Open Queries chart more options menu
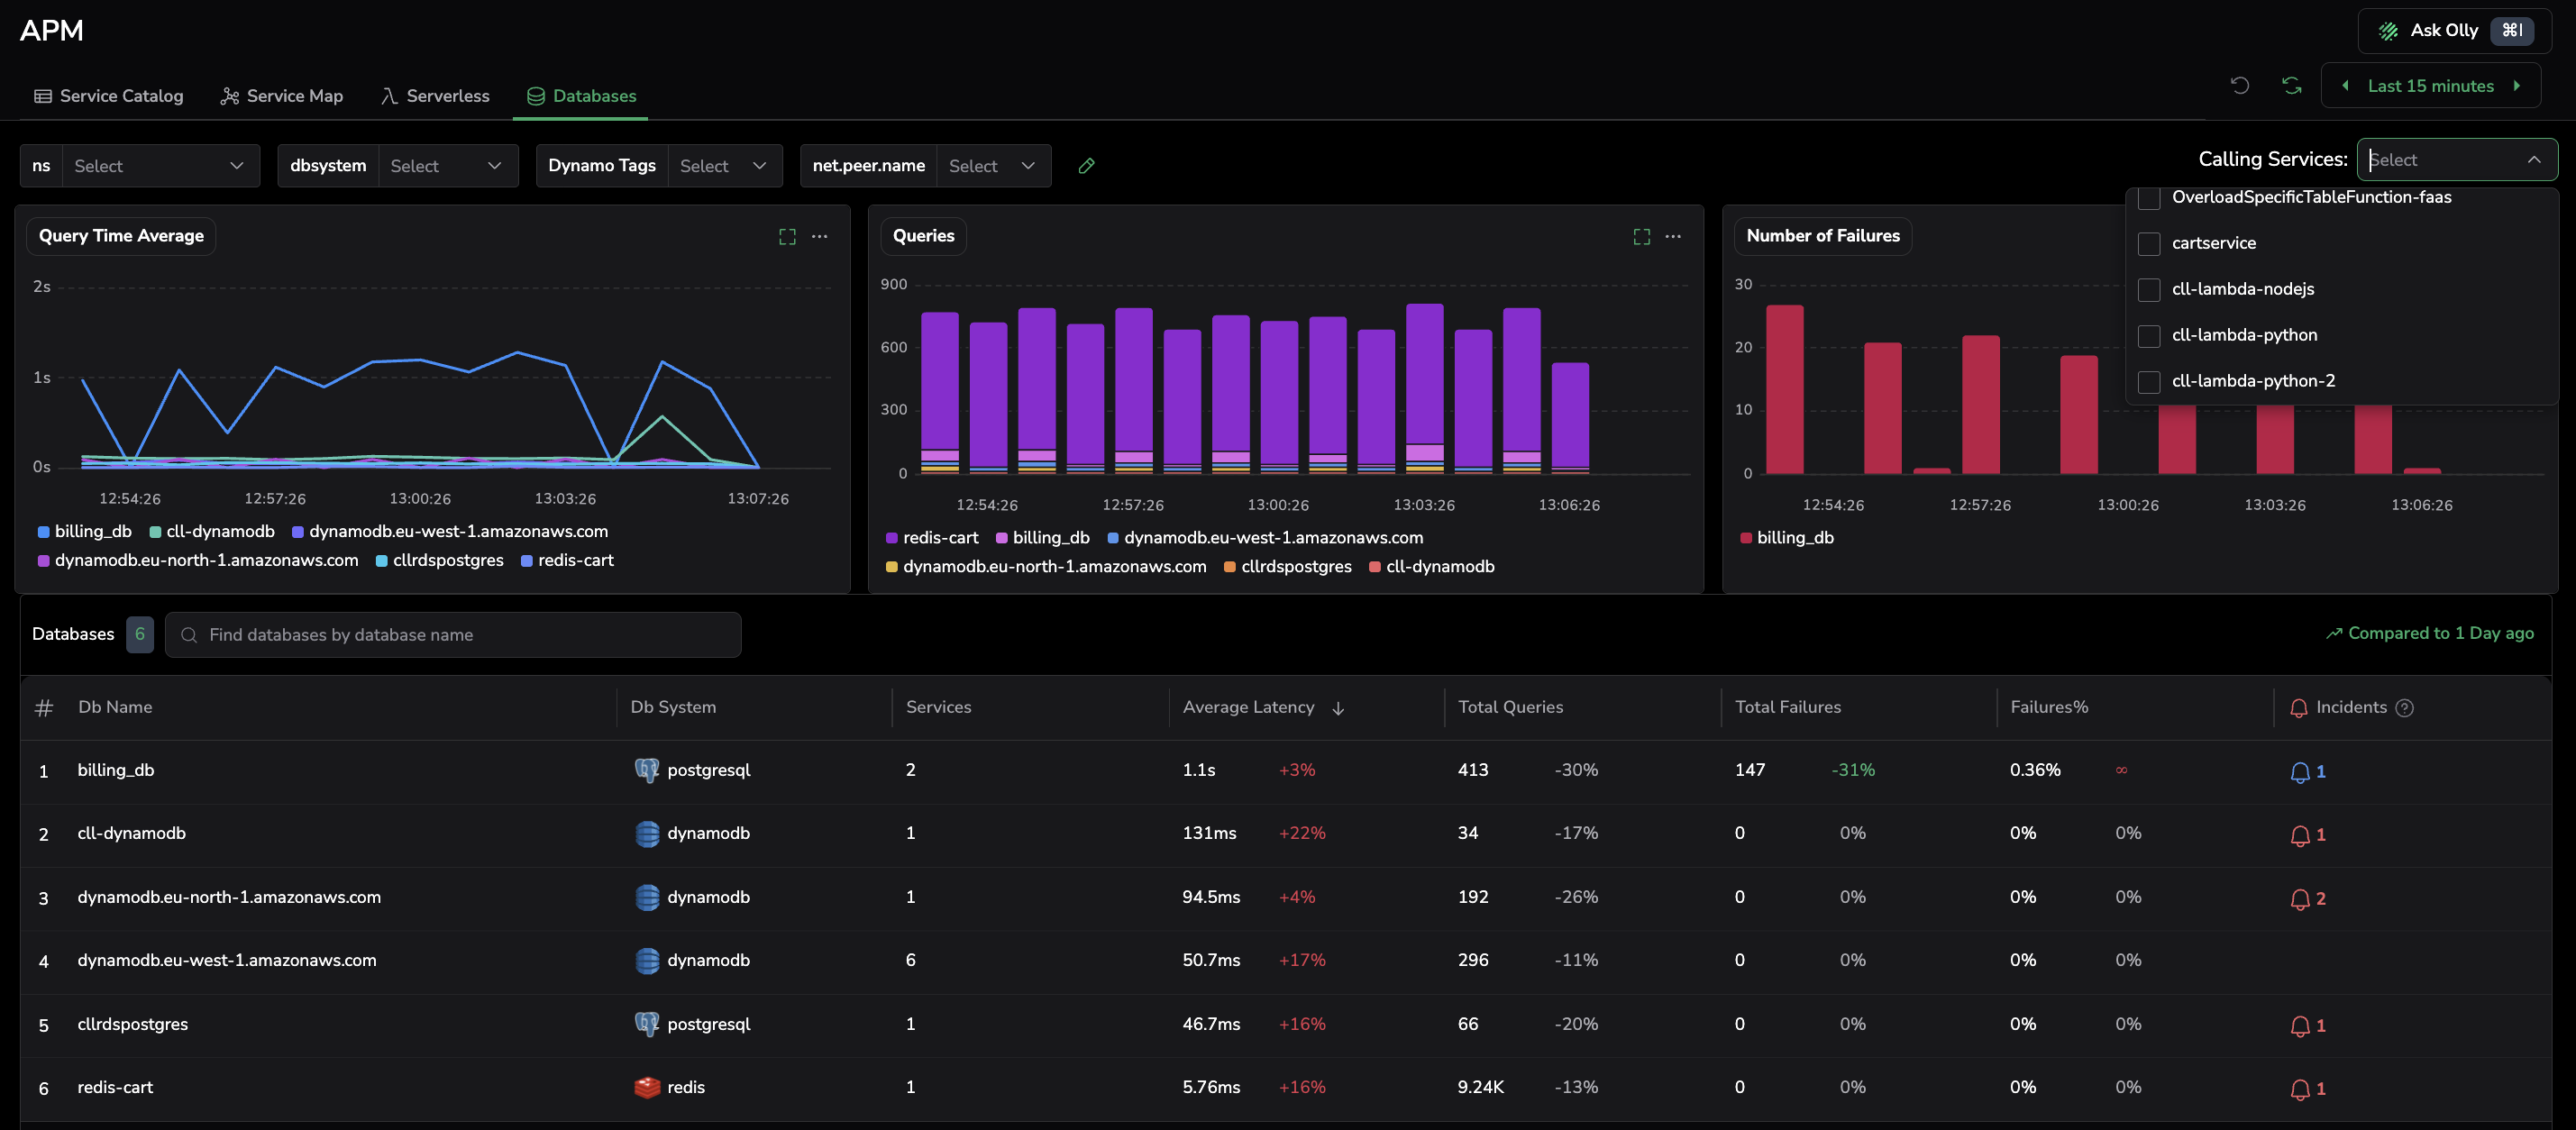 tap(1673, 237)
